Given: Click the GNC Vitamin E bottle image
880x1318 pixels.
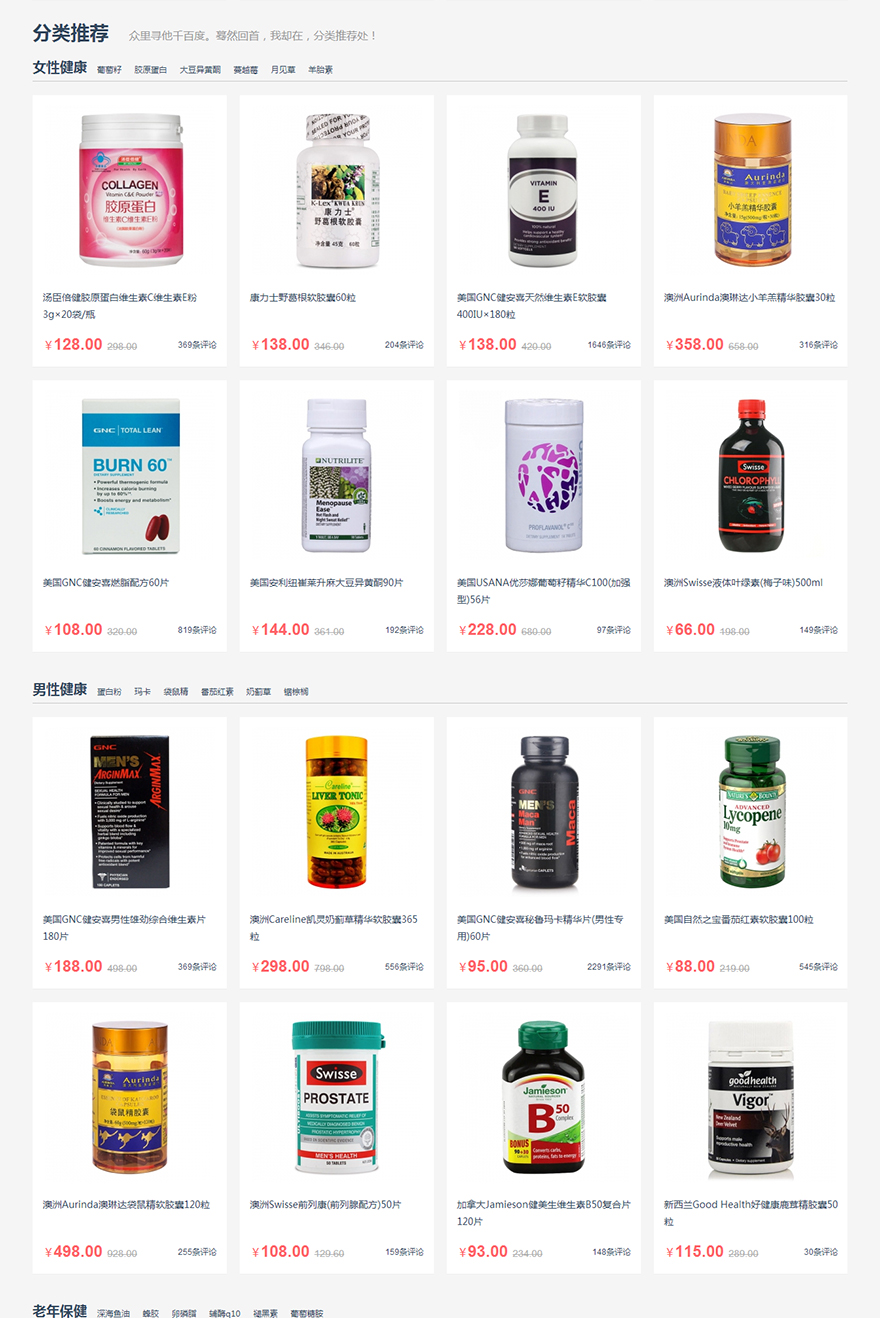Looking at the screenshot, I should click(x=543, y=191).
